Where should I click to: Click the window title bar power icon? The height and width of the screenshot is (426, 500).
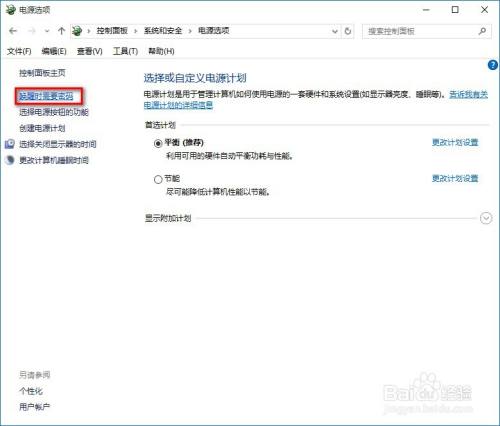click(10, 10)
